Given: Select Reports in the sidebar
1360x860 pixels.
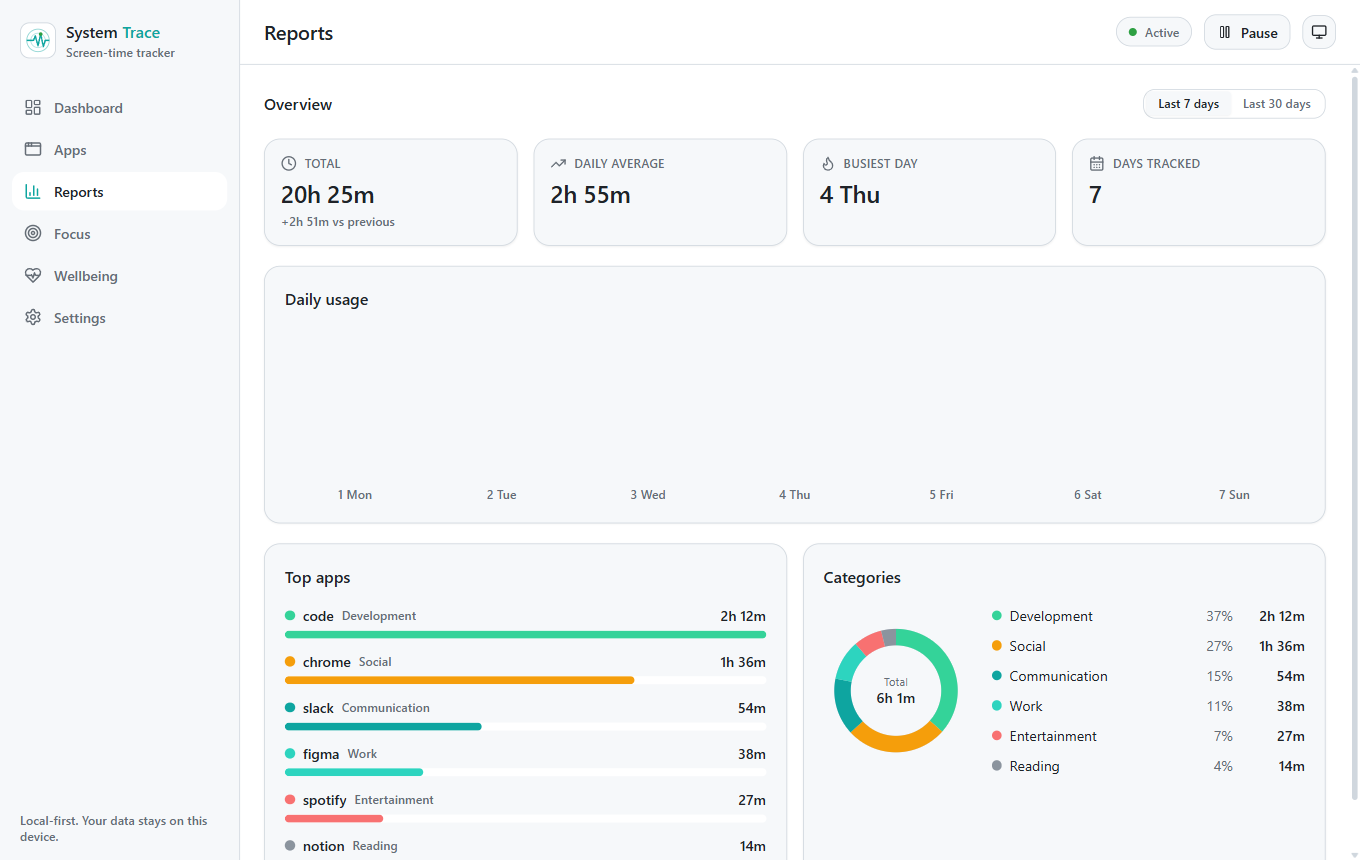Looking at the screenshot, I should [x=119, y=192].
